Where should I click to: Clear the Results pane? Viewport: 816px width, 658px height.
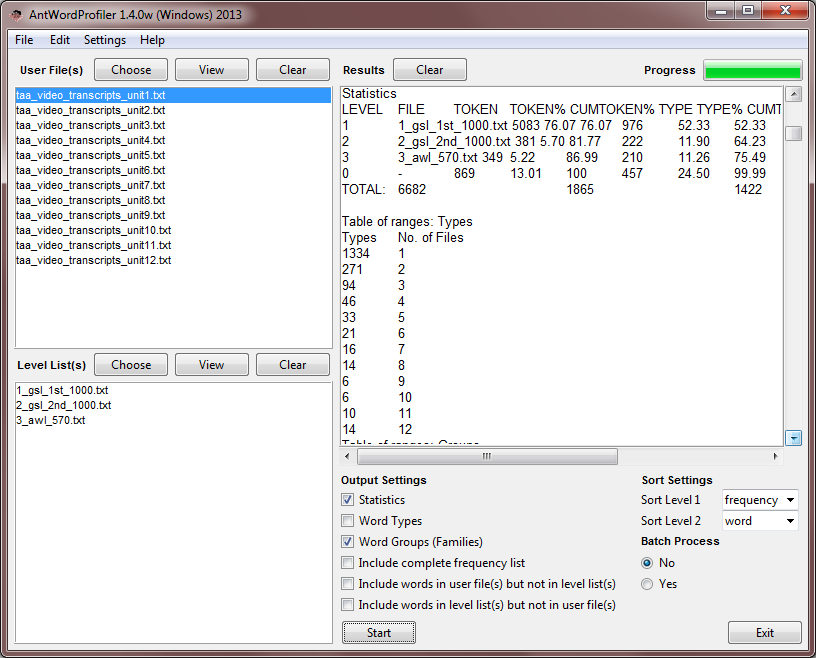(430, 70)
